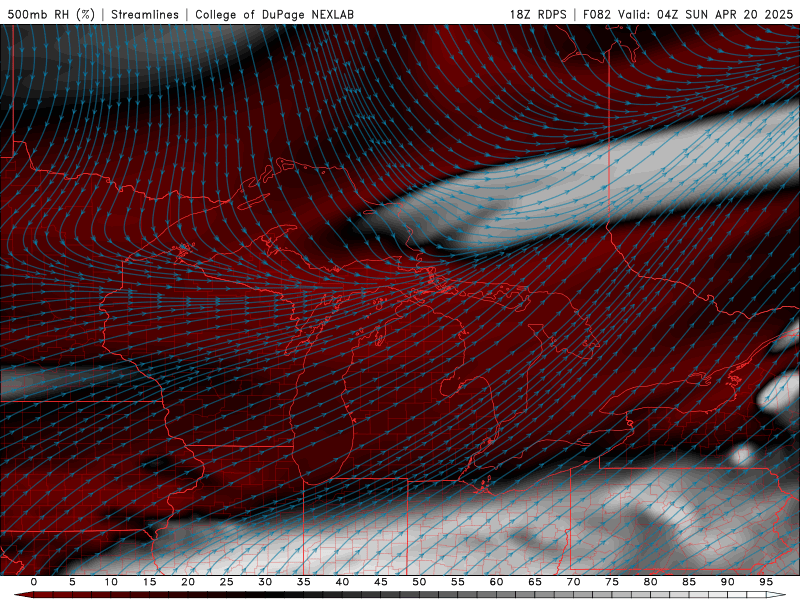
Task: Click the colorbar label '40'
Action: tap(342, 582)
